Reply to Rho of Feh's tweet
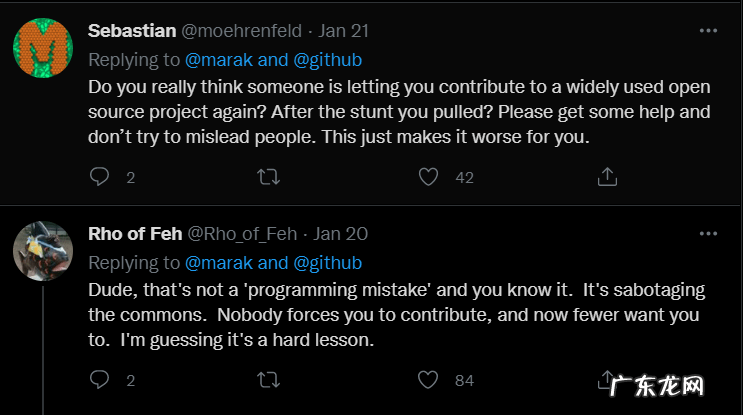743x415 pixels. point(100,380)
